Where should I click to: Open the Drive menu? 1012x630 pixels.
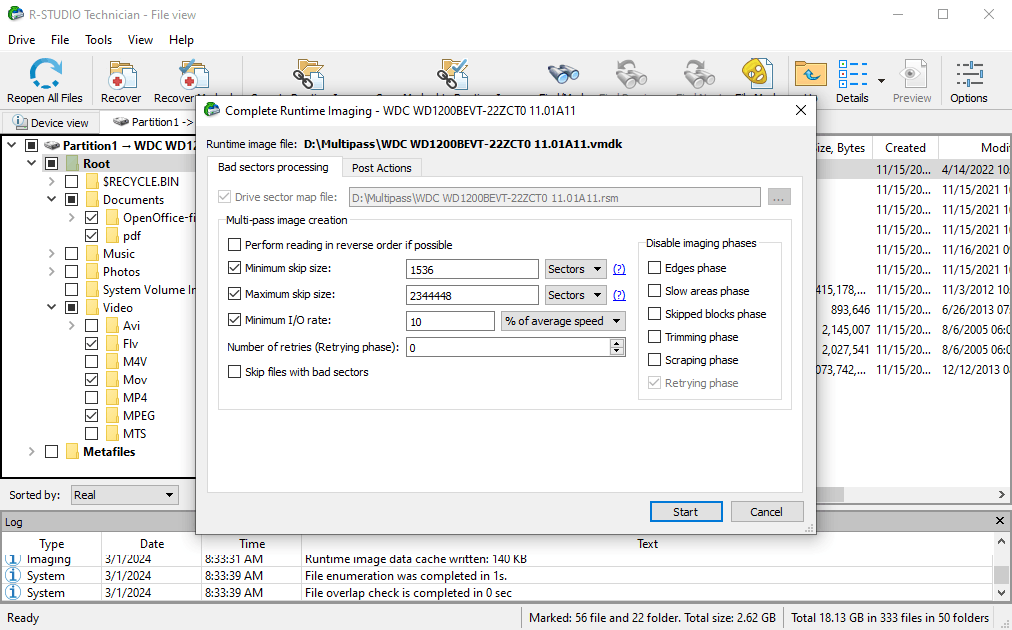point(21,40)
